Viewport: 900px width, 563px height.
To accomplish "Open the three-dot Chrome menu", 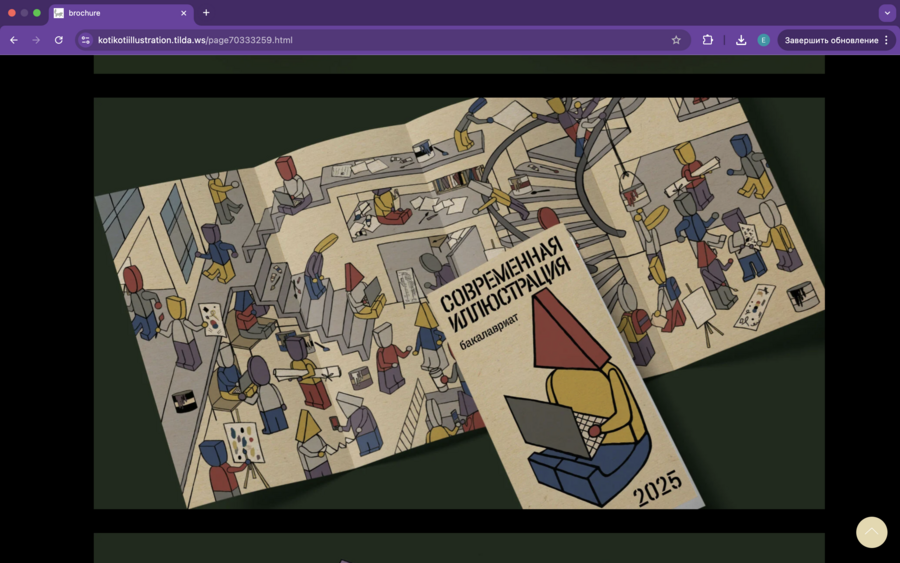I will 887,40.
